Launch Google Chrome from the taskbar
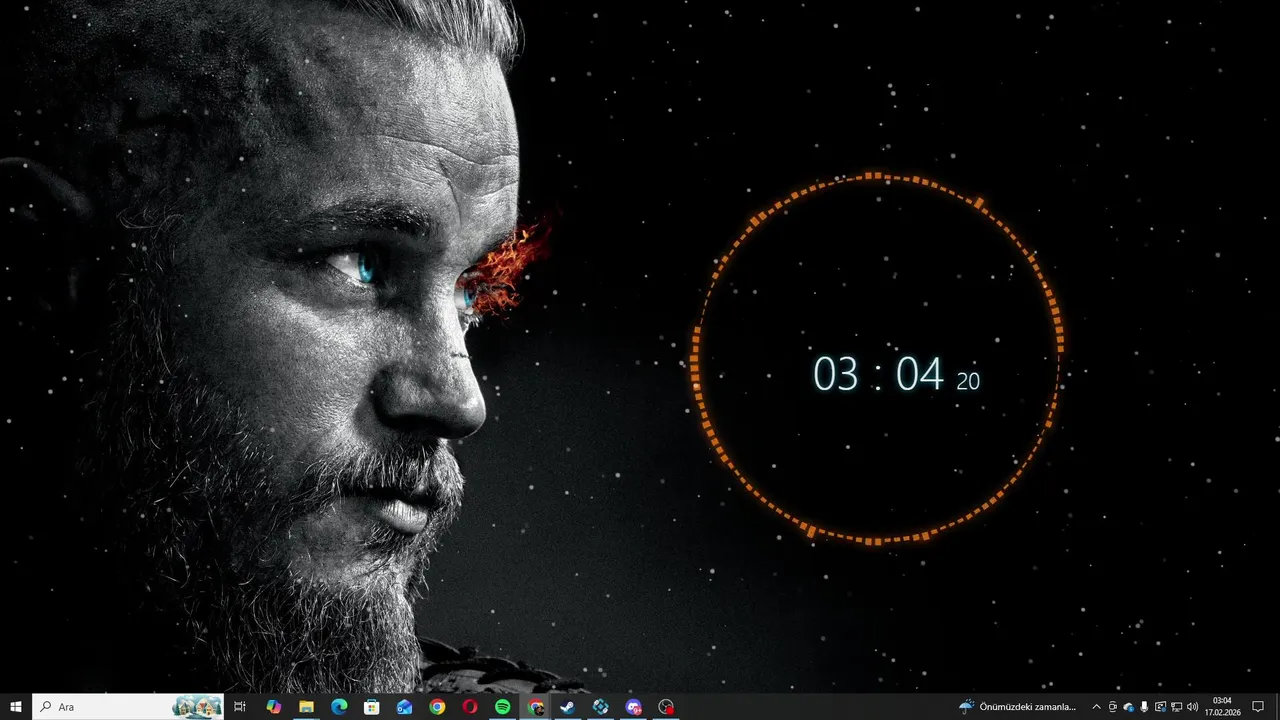This screenshot has width=1280, height=720. click(437, 707)
